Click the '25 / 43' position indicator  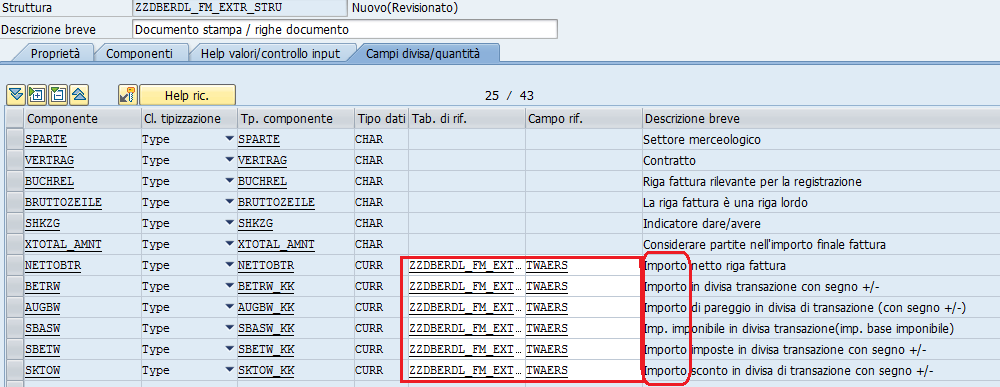(x=509, y=96)
